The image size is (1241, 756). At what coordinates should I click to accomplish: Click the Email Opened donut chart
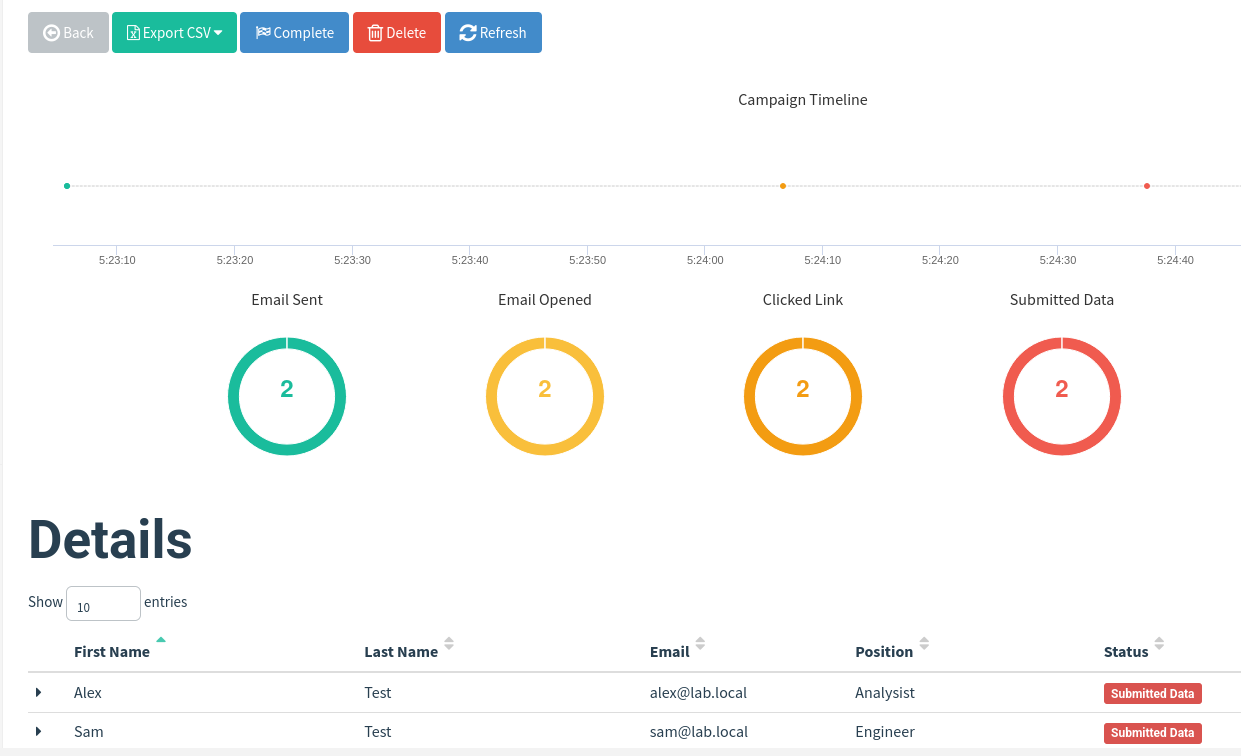coord(545,397)
